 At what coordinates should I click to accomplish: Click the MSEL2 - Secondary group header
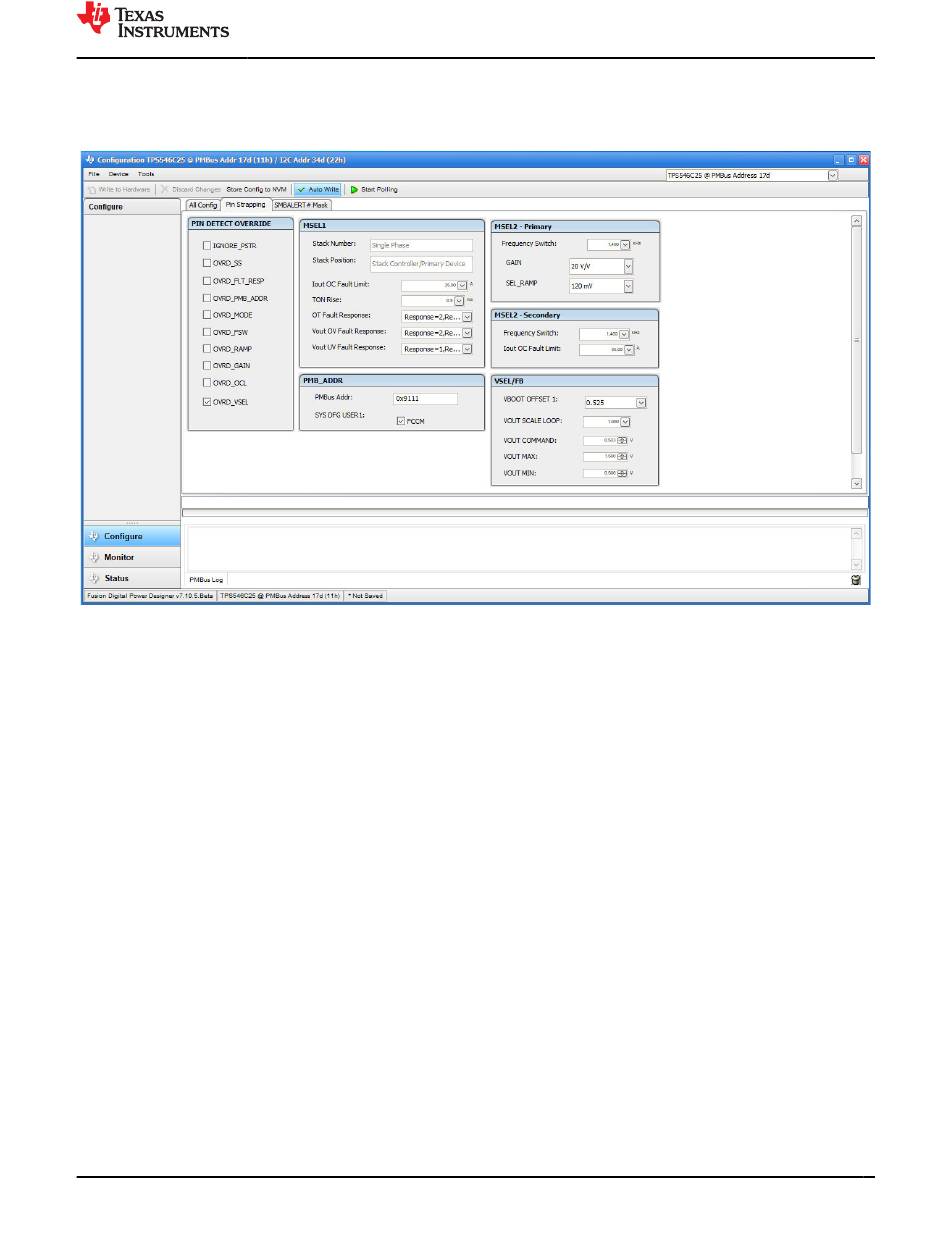(575, 315)
